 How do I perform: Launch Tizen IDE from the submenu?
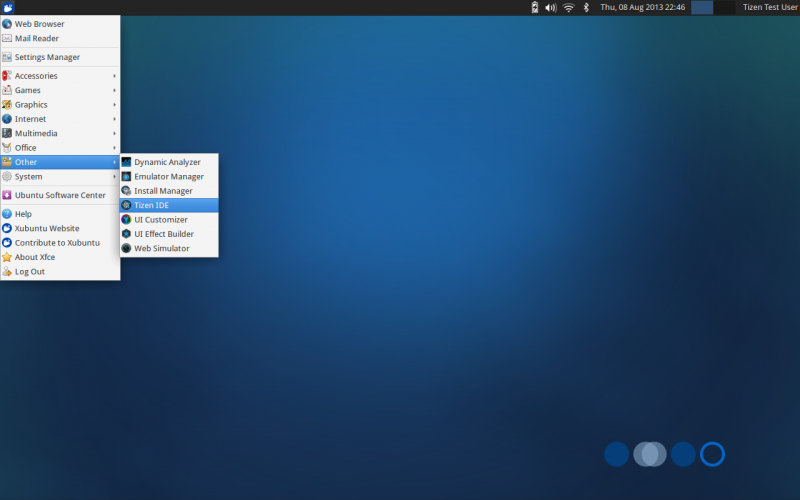click(x=169, y=205)
